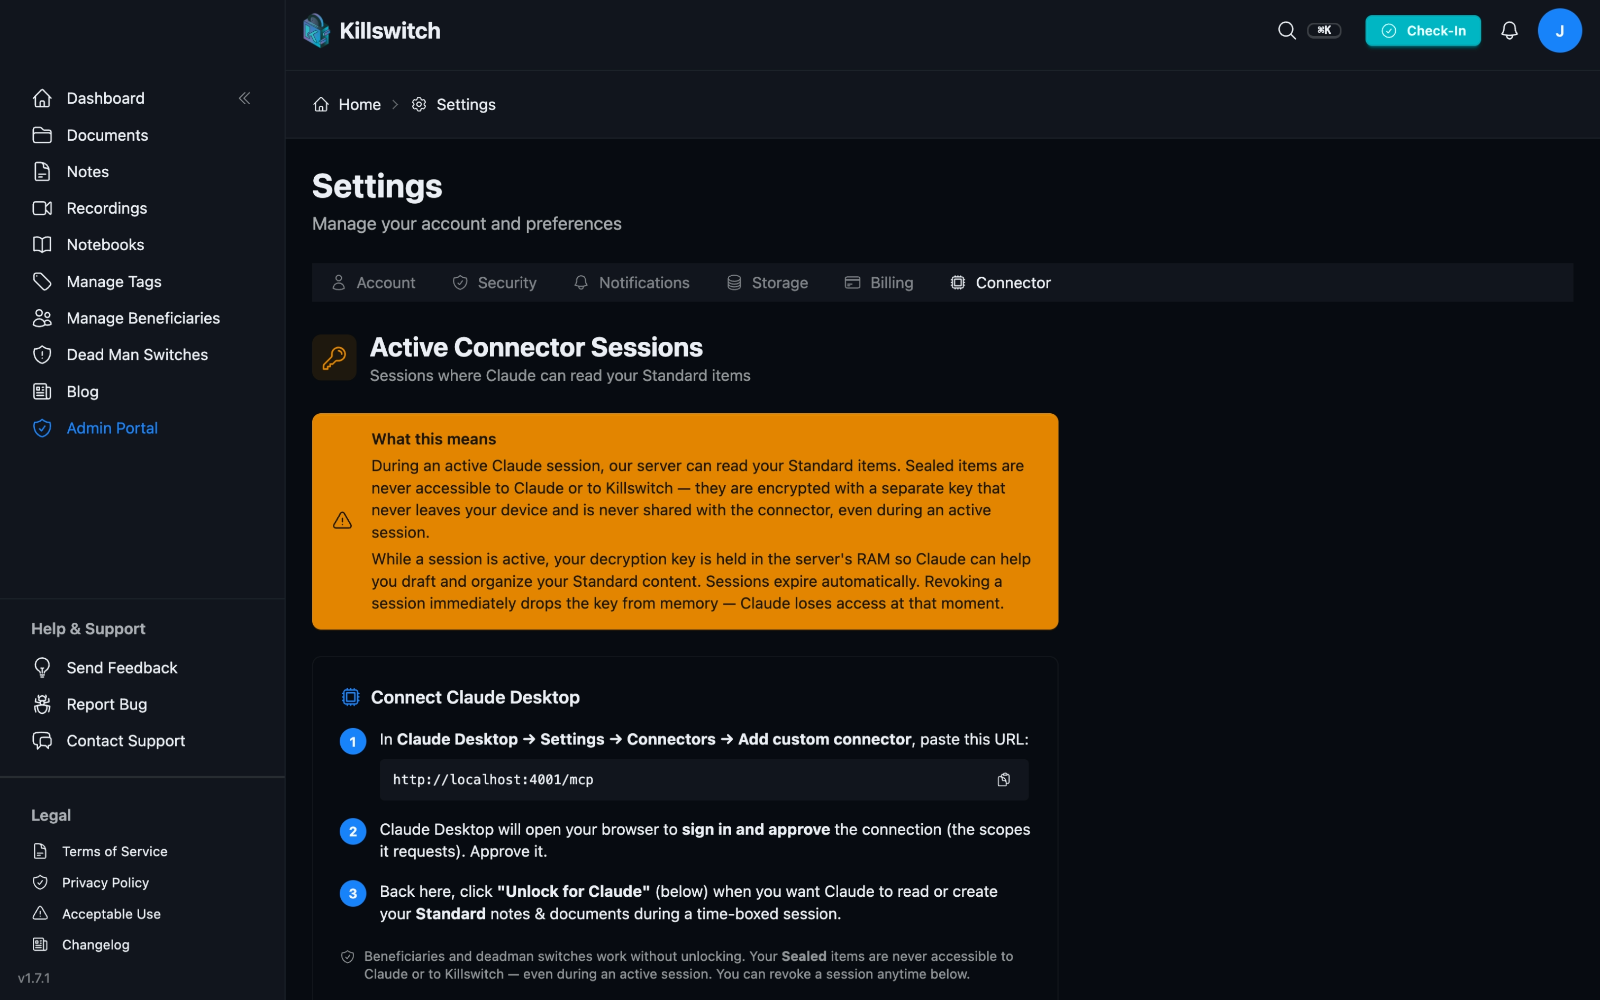Select the Connector tab
The image size is (1600, 1000).
[1000, 283]
